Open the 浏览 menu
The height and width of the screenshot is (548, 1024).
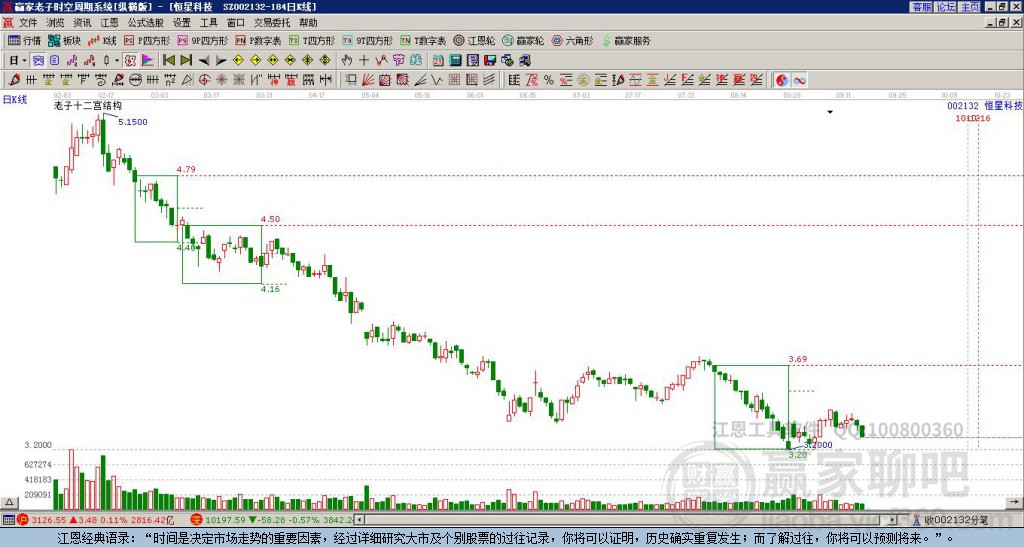coord(55,23)
